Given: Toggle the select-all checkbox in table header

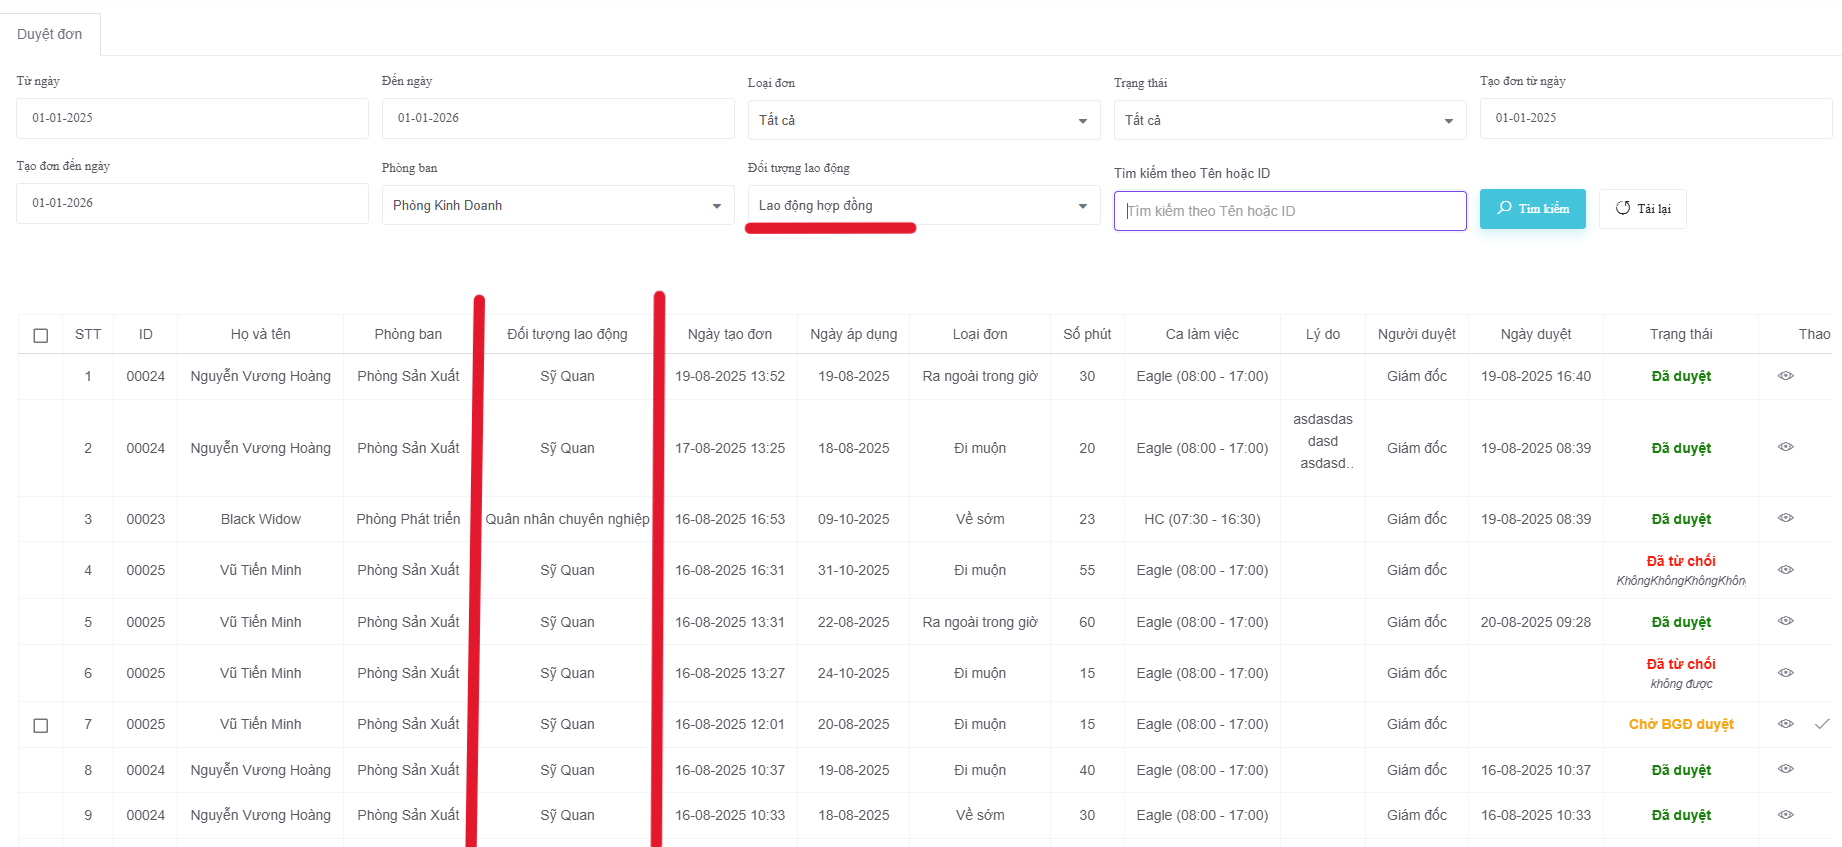Looking at the screenshot, I should point(41,335).
